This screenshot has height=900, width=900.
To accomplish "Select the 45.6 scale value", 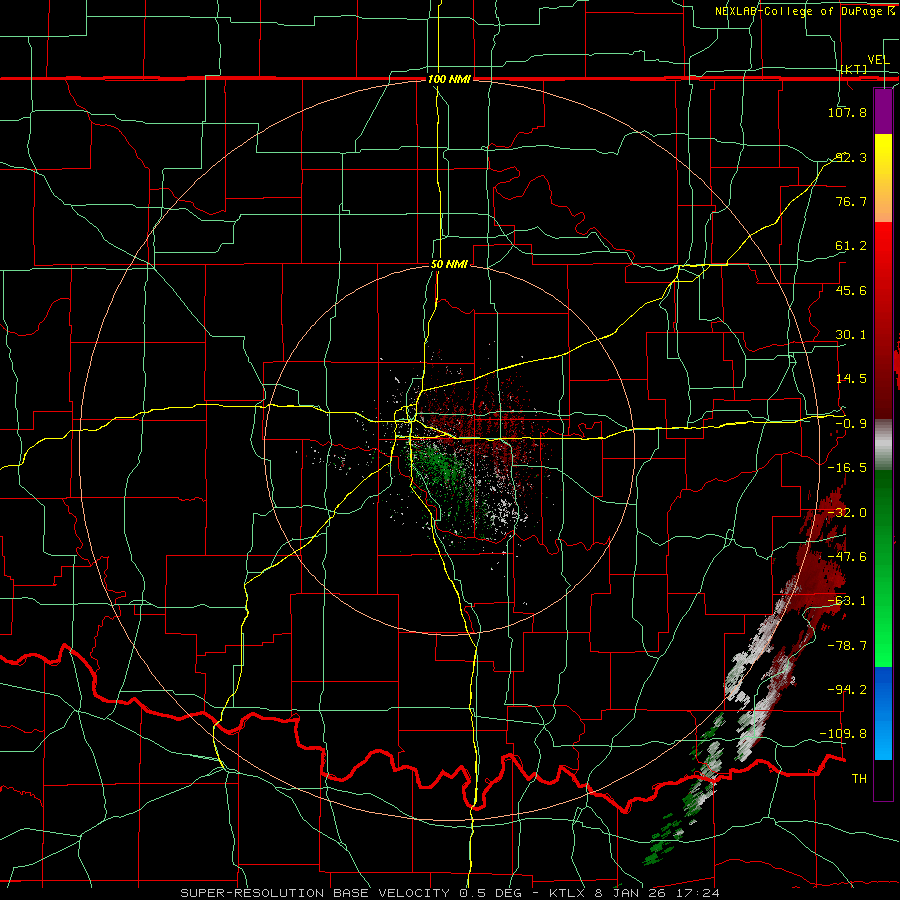I will (851, 290).
